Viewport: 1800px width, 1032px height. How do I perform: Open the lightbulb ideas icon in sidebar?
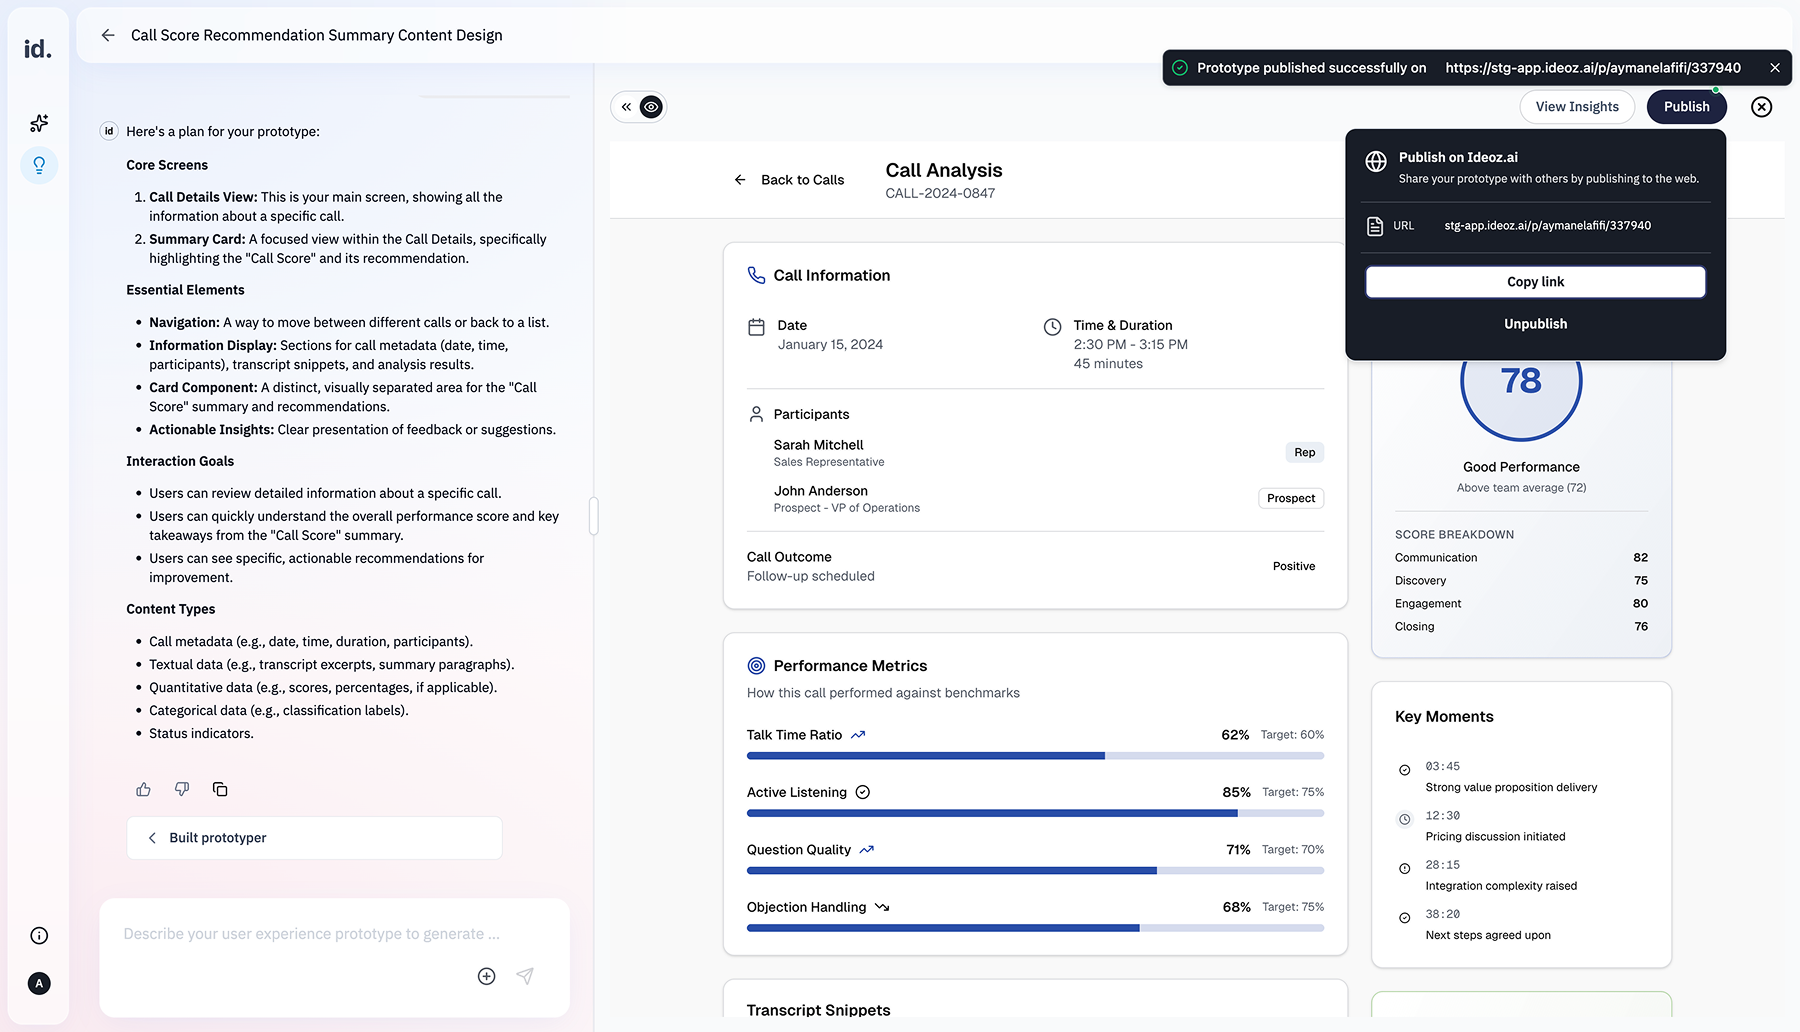tap(39, 165)
